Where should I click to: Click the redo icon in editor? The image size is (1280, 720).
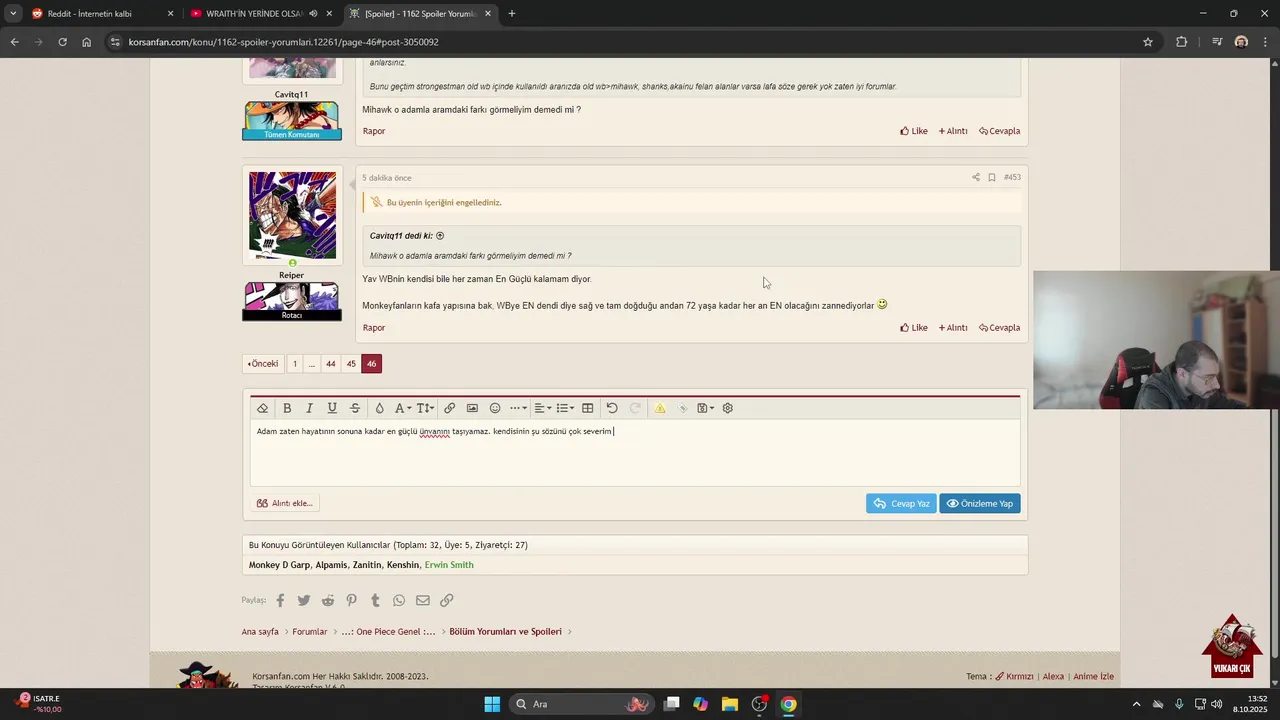click(x=635, y=408)
